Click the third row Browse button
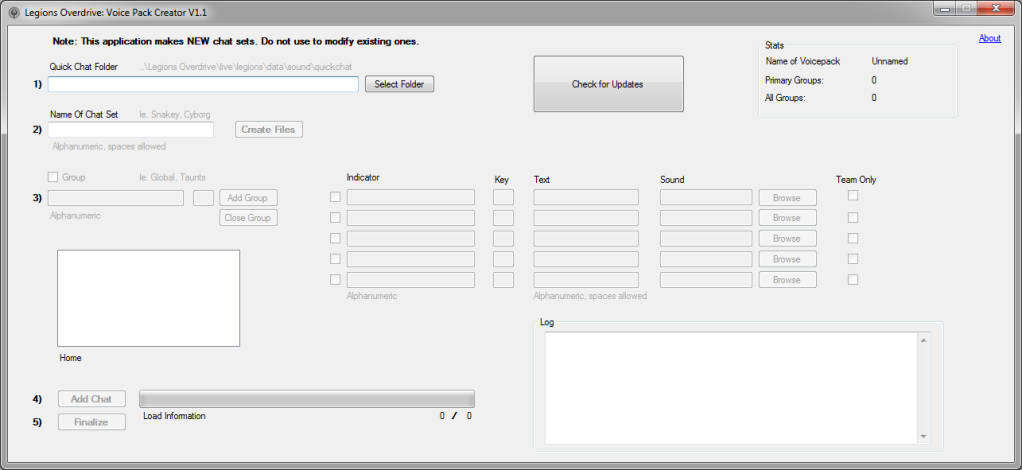 click(787, 239)
